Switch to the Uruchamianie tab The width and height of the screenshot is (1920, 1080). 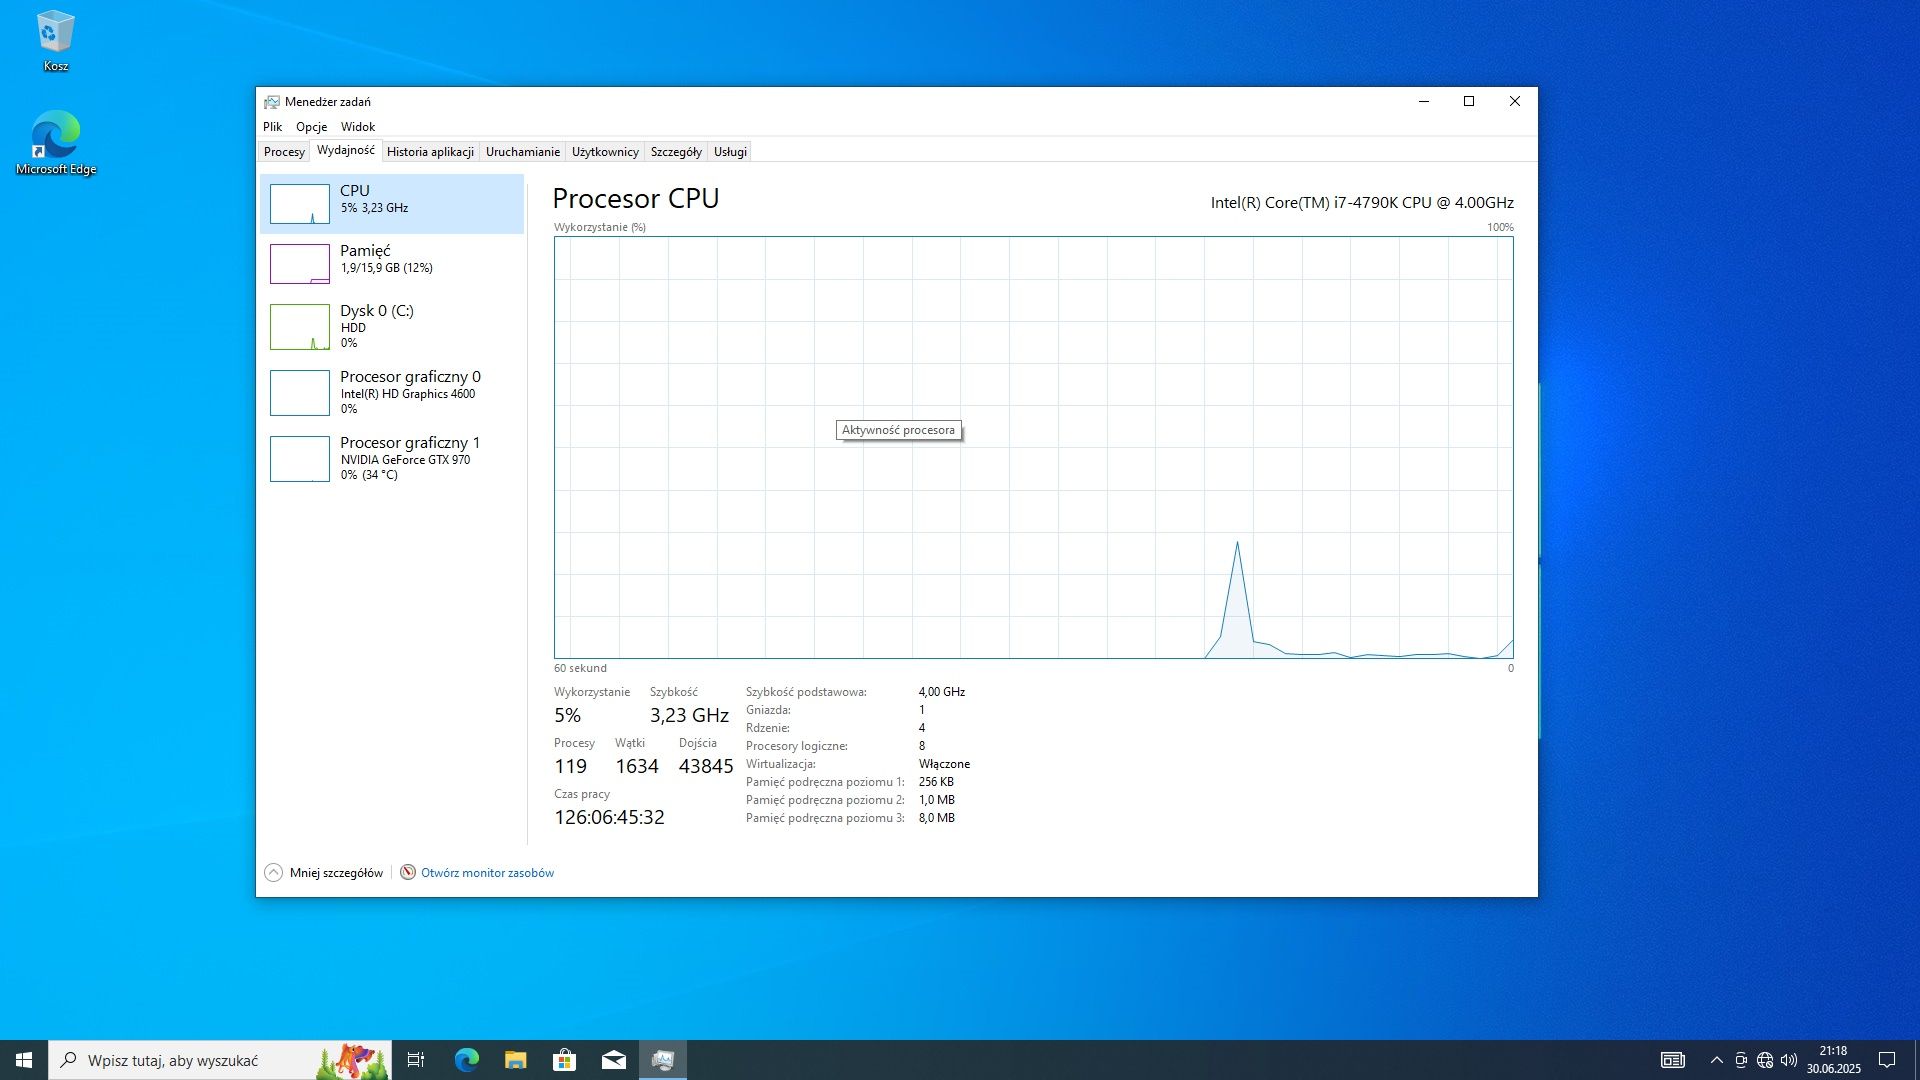point(523,152)
